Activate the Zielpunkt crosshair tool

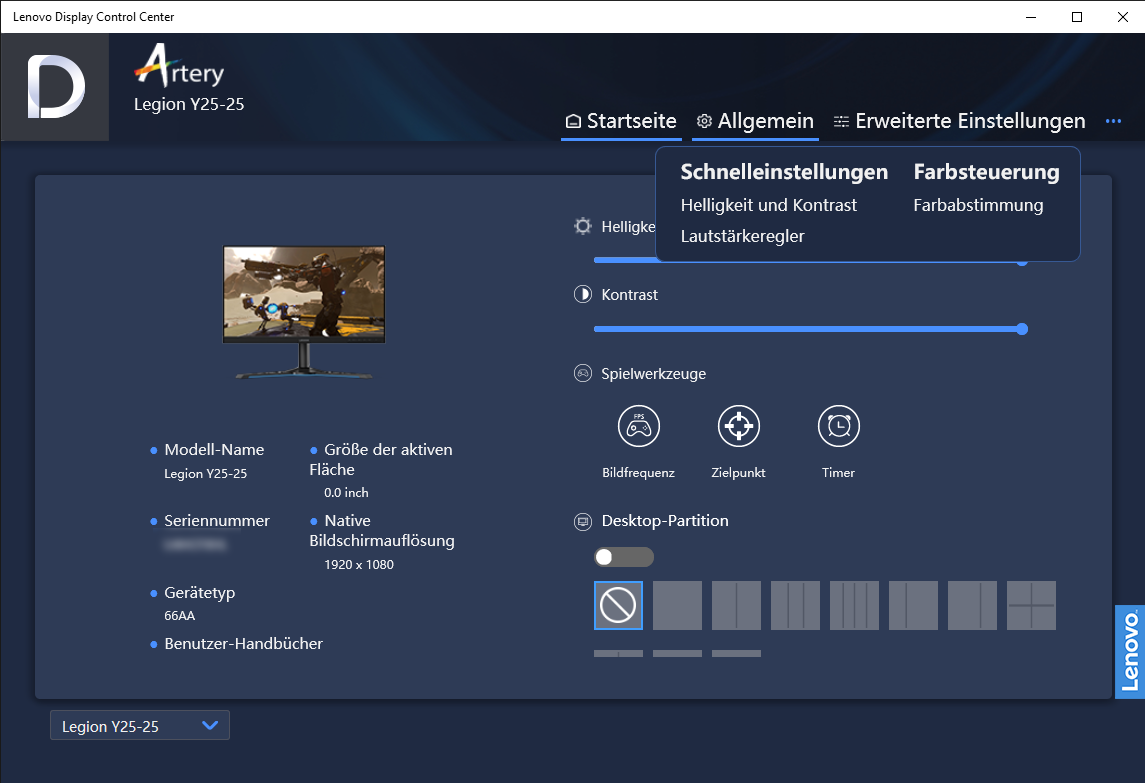pyautogui.click(x=739, y=427)
